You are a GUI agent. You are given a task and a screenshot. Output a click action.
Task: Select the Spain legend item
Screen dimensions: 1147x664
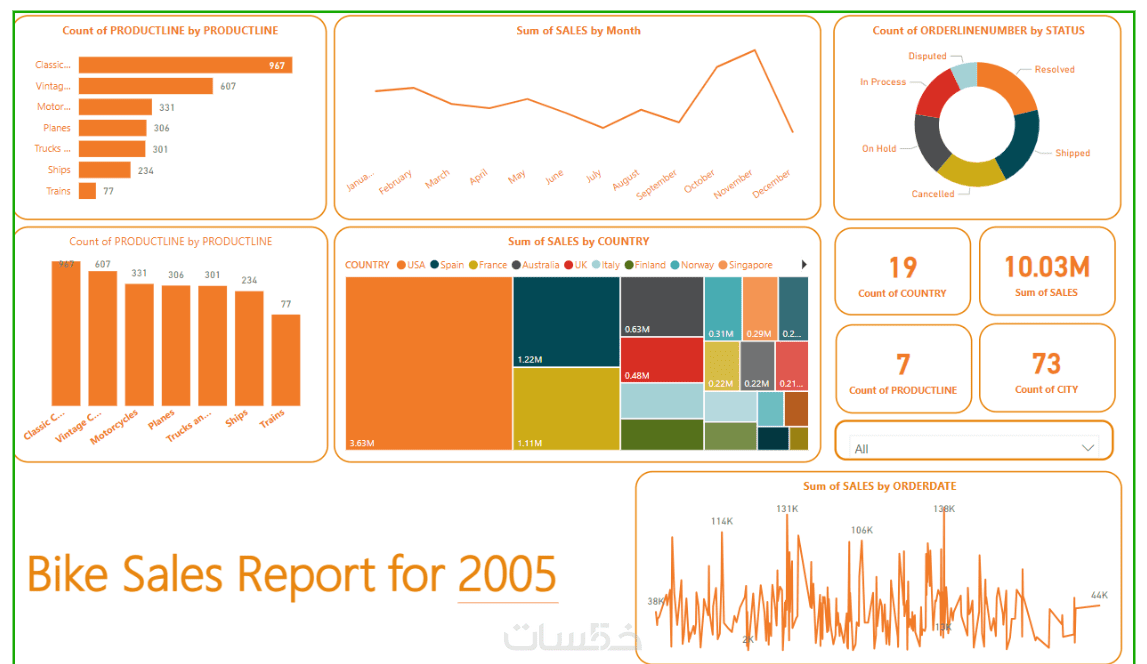tap(448, 265)
